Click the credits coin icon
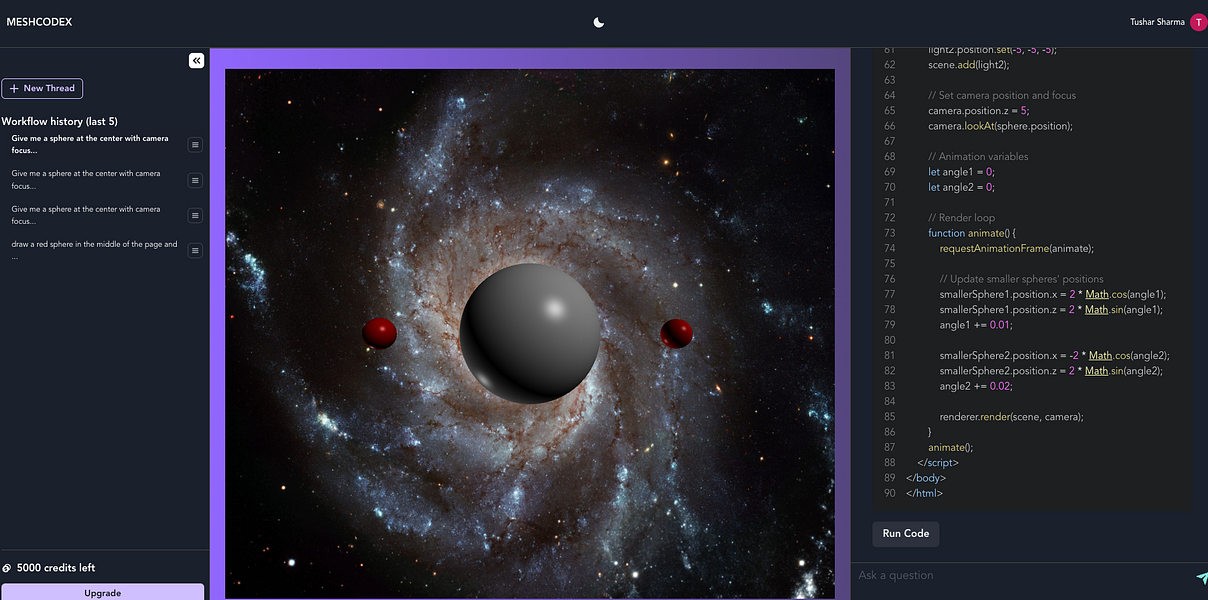 (x=7, y=568)
